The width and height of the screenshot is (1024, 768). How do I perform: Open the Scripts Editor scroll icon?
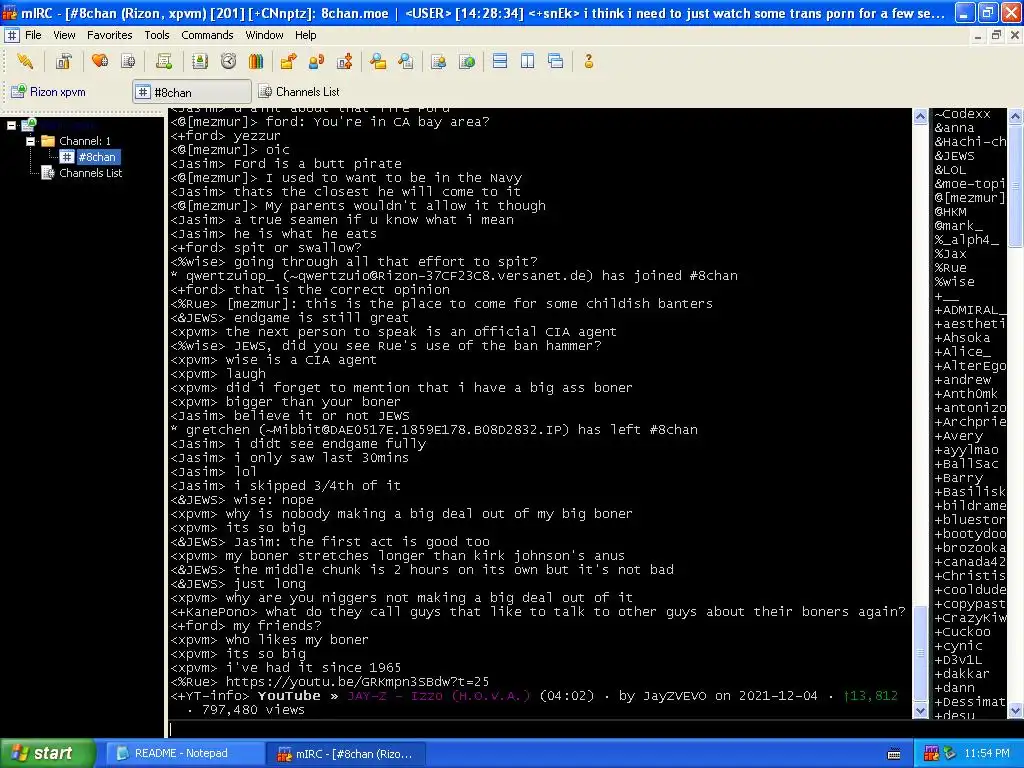point(164,61)
